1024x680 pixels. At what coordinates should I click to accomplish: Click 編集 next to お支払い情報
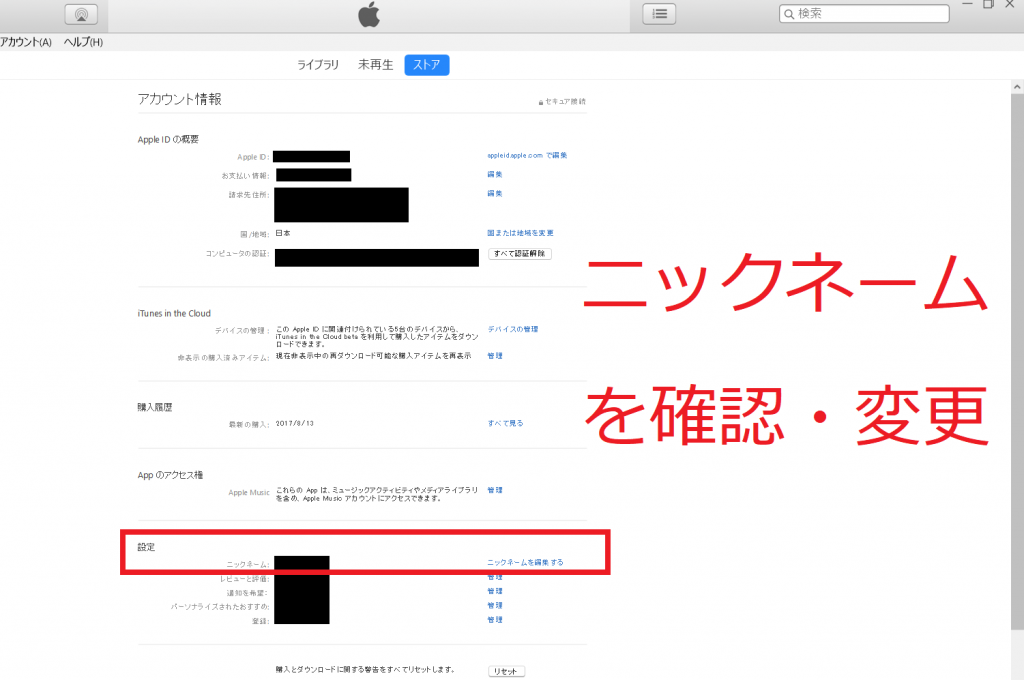click(495, 174)
